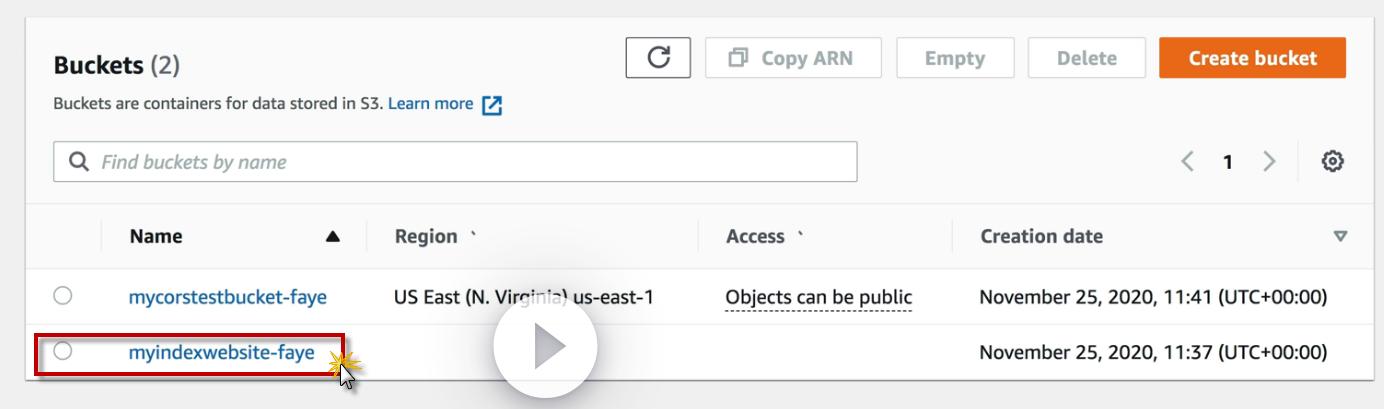Click the play video overlay button
1384x409 pixels.
[x=545, y=348]
